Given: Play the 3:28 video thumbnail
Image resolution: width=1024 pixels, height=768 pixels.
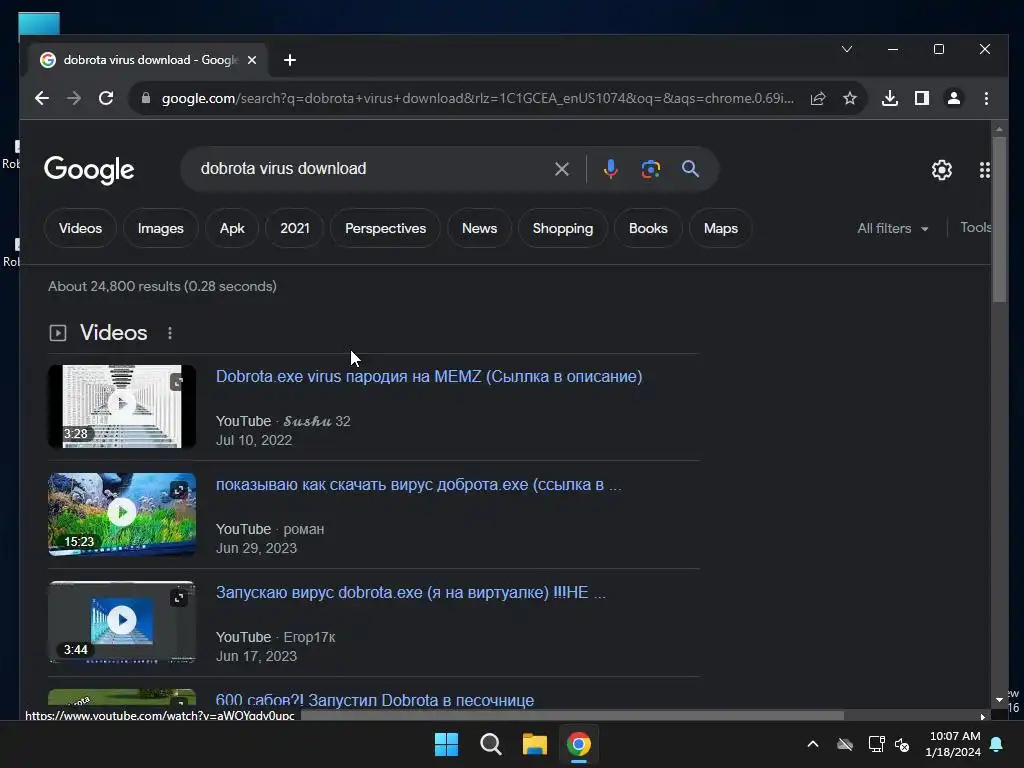Looking at the screenshot, I should coord(121,406).
